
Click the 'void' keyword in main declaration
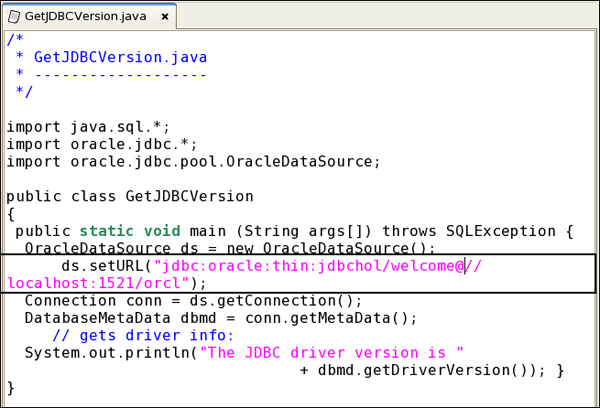tap(162, 231)
